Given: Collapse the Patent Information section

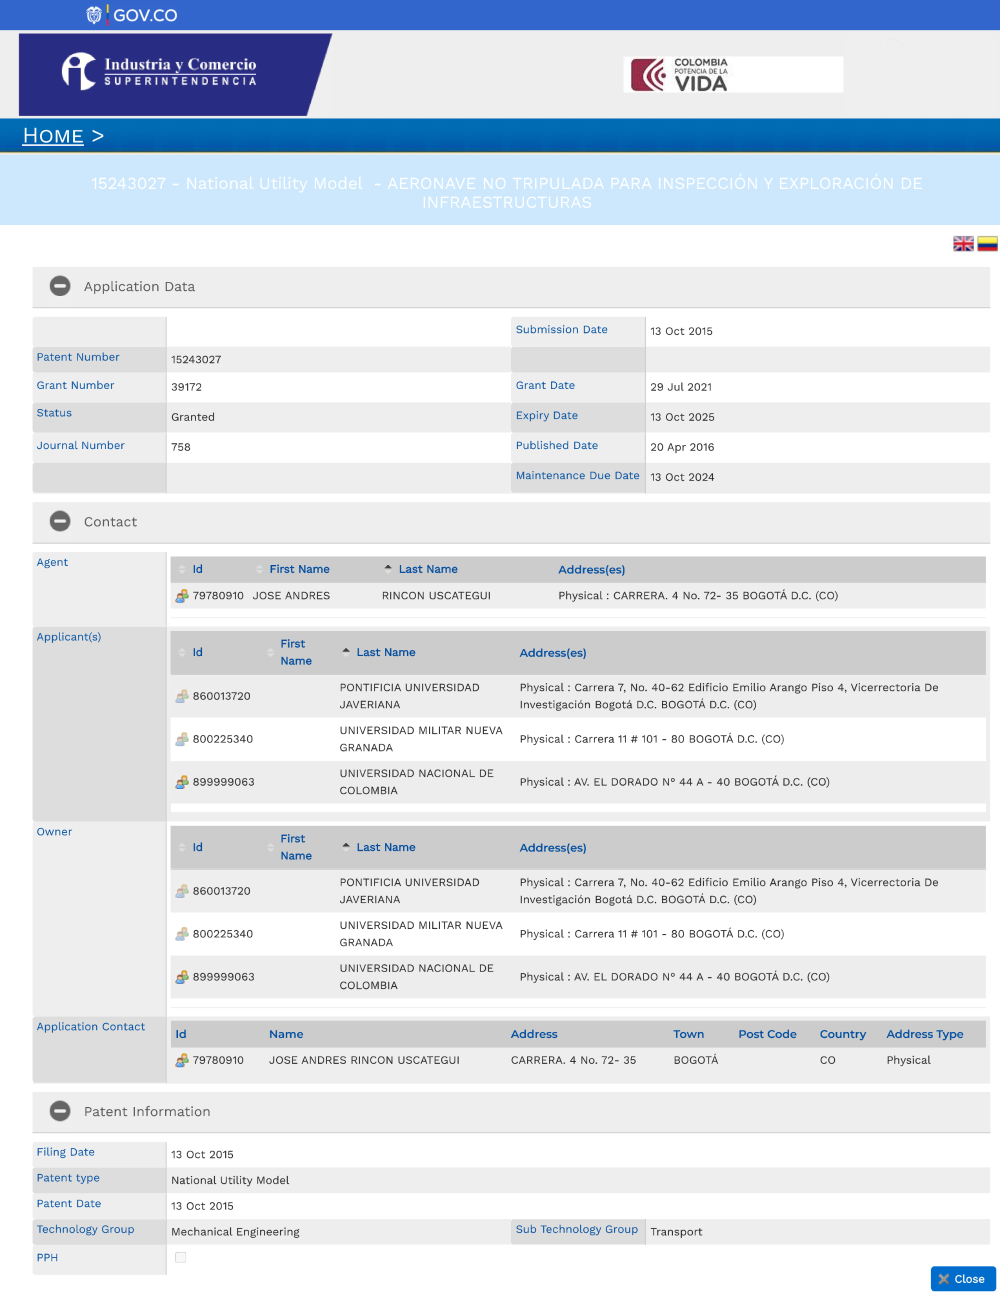Looking at the screenshot, I should click(x=60, y=1111).
